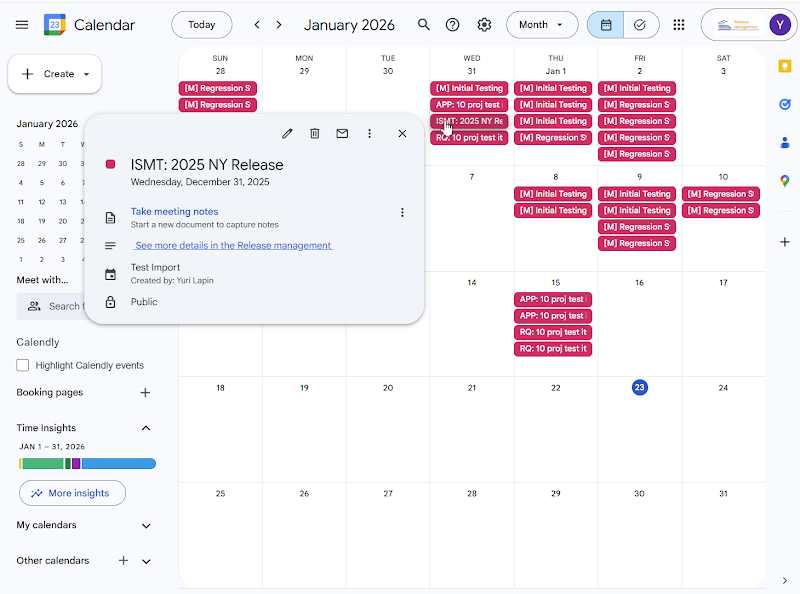Open See more details Release management link
Image resolution: width=800 pixels, height=594 pixels.
pyautogui.click(x=233, y=245)
